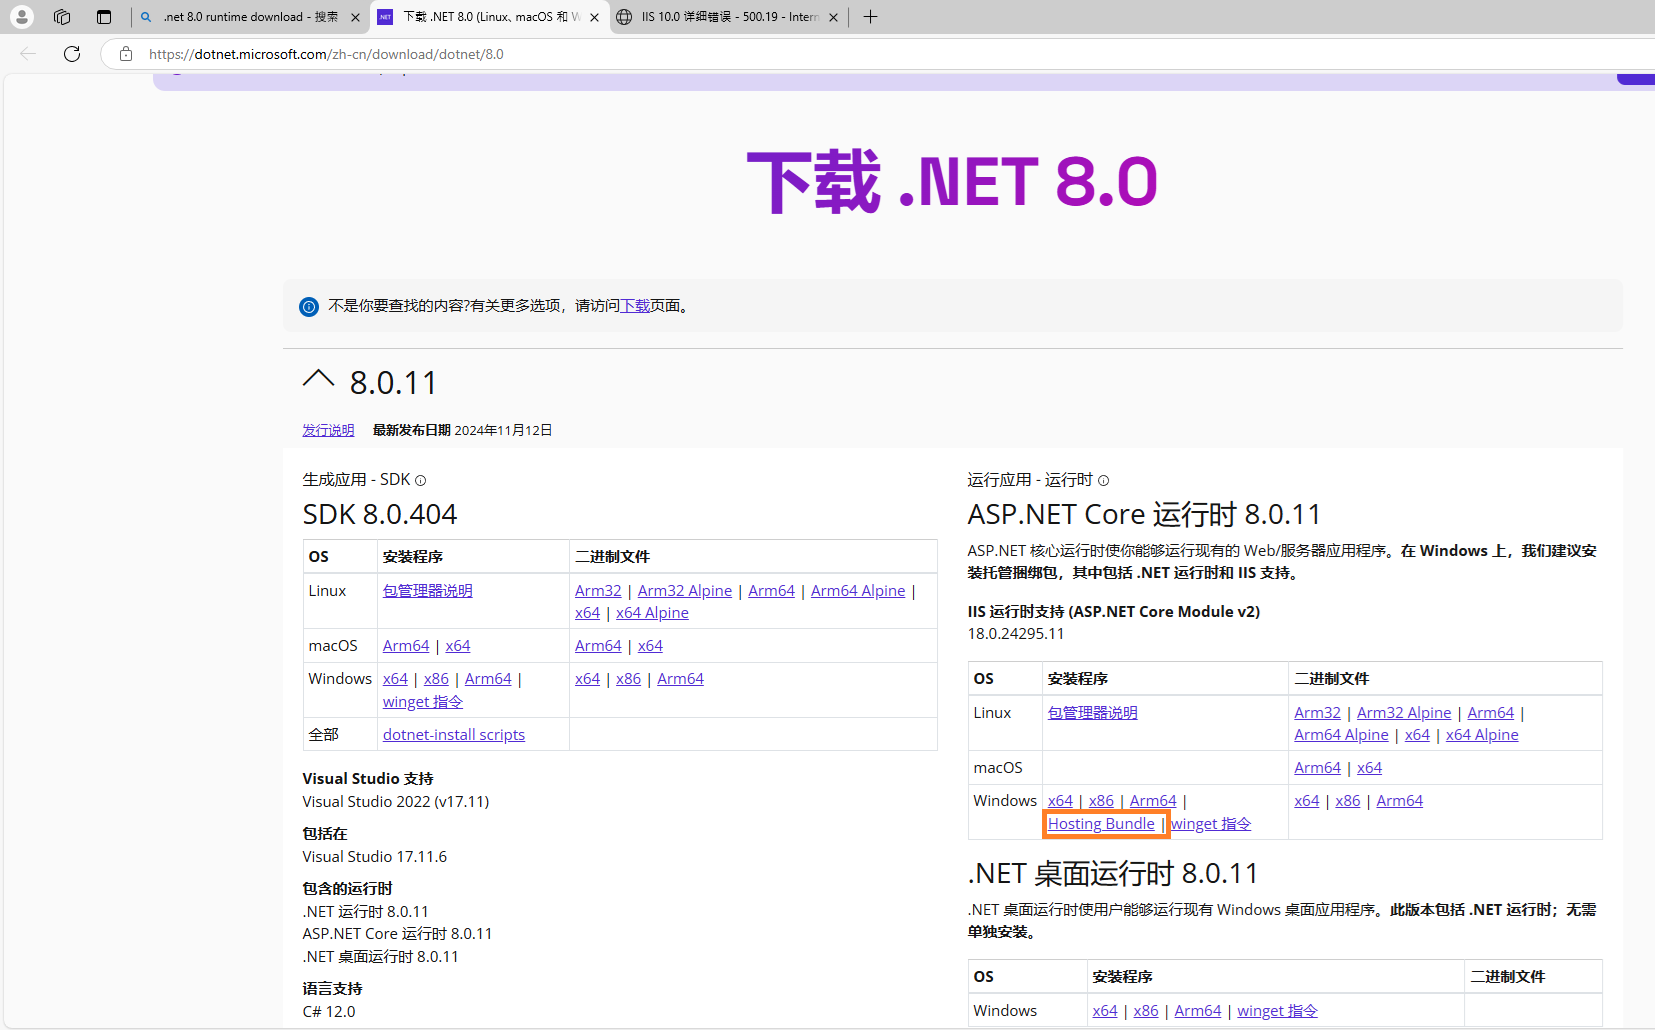Download SDK macOS Arm64 installer
Viewport: 1655px width, 1030px height.
[x=406, y=646]
